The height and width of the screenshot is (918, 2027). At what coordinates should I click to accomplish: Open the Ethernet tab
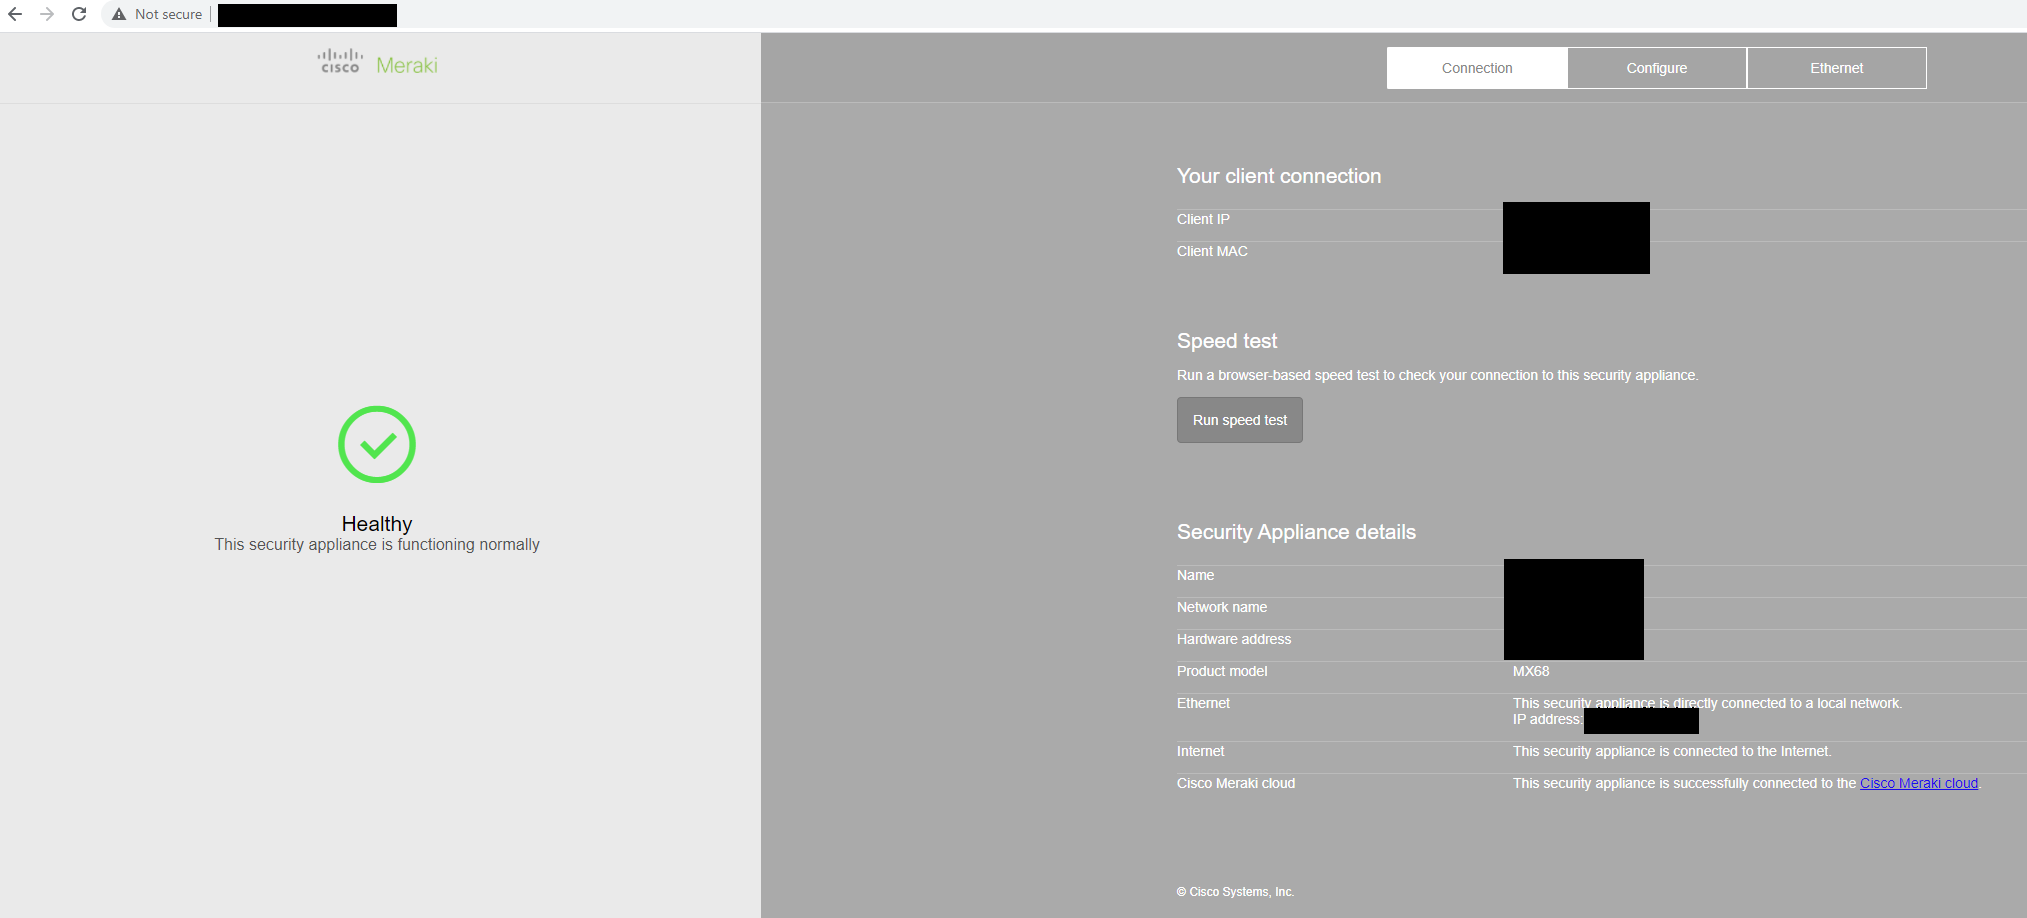pos(1836,67)
